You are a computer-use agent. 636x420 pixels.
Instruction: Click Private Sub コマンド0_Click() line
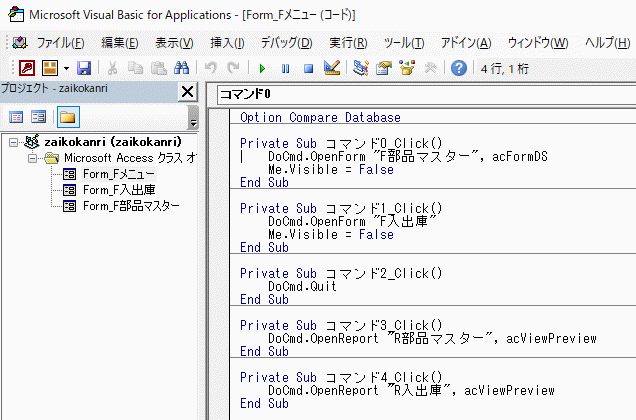tap(341, 143)
